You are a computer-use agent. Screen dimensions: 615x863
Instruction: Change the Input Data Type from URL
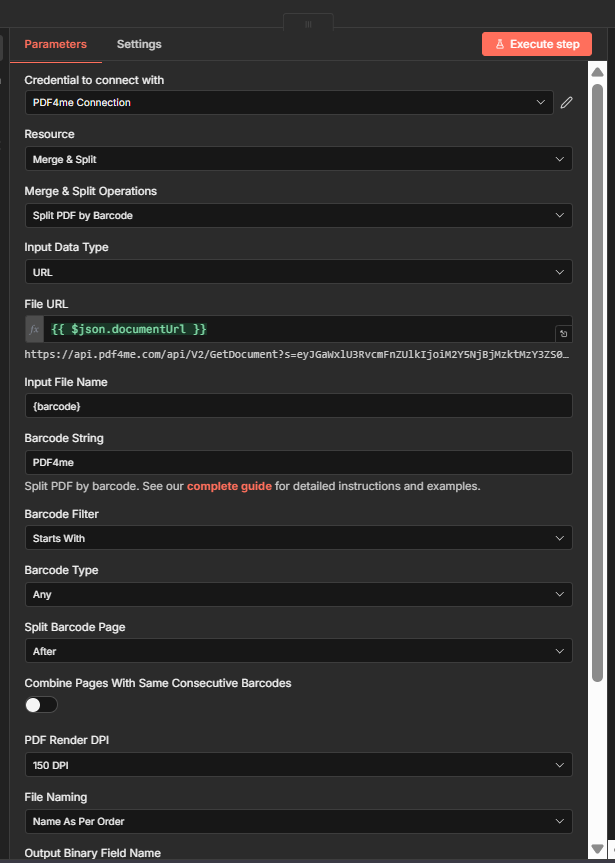[x=298, y=271]
